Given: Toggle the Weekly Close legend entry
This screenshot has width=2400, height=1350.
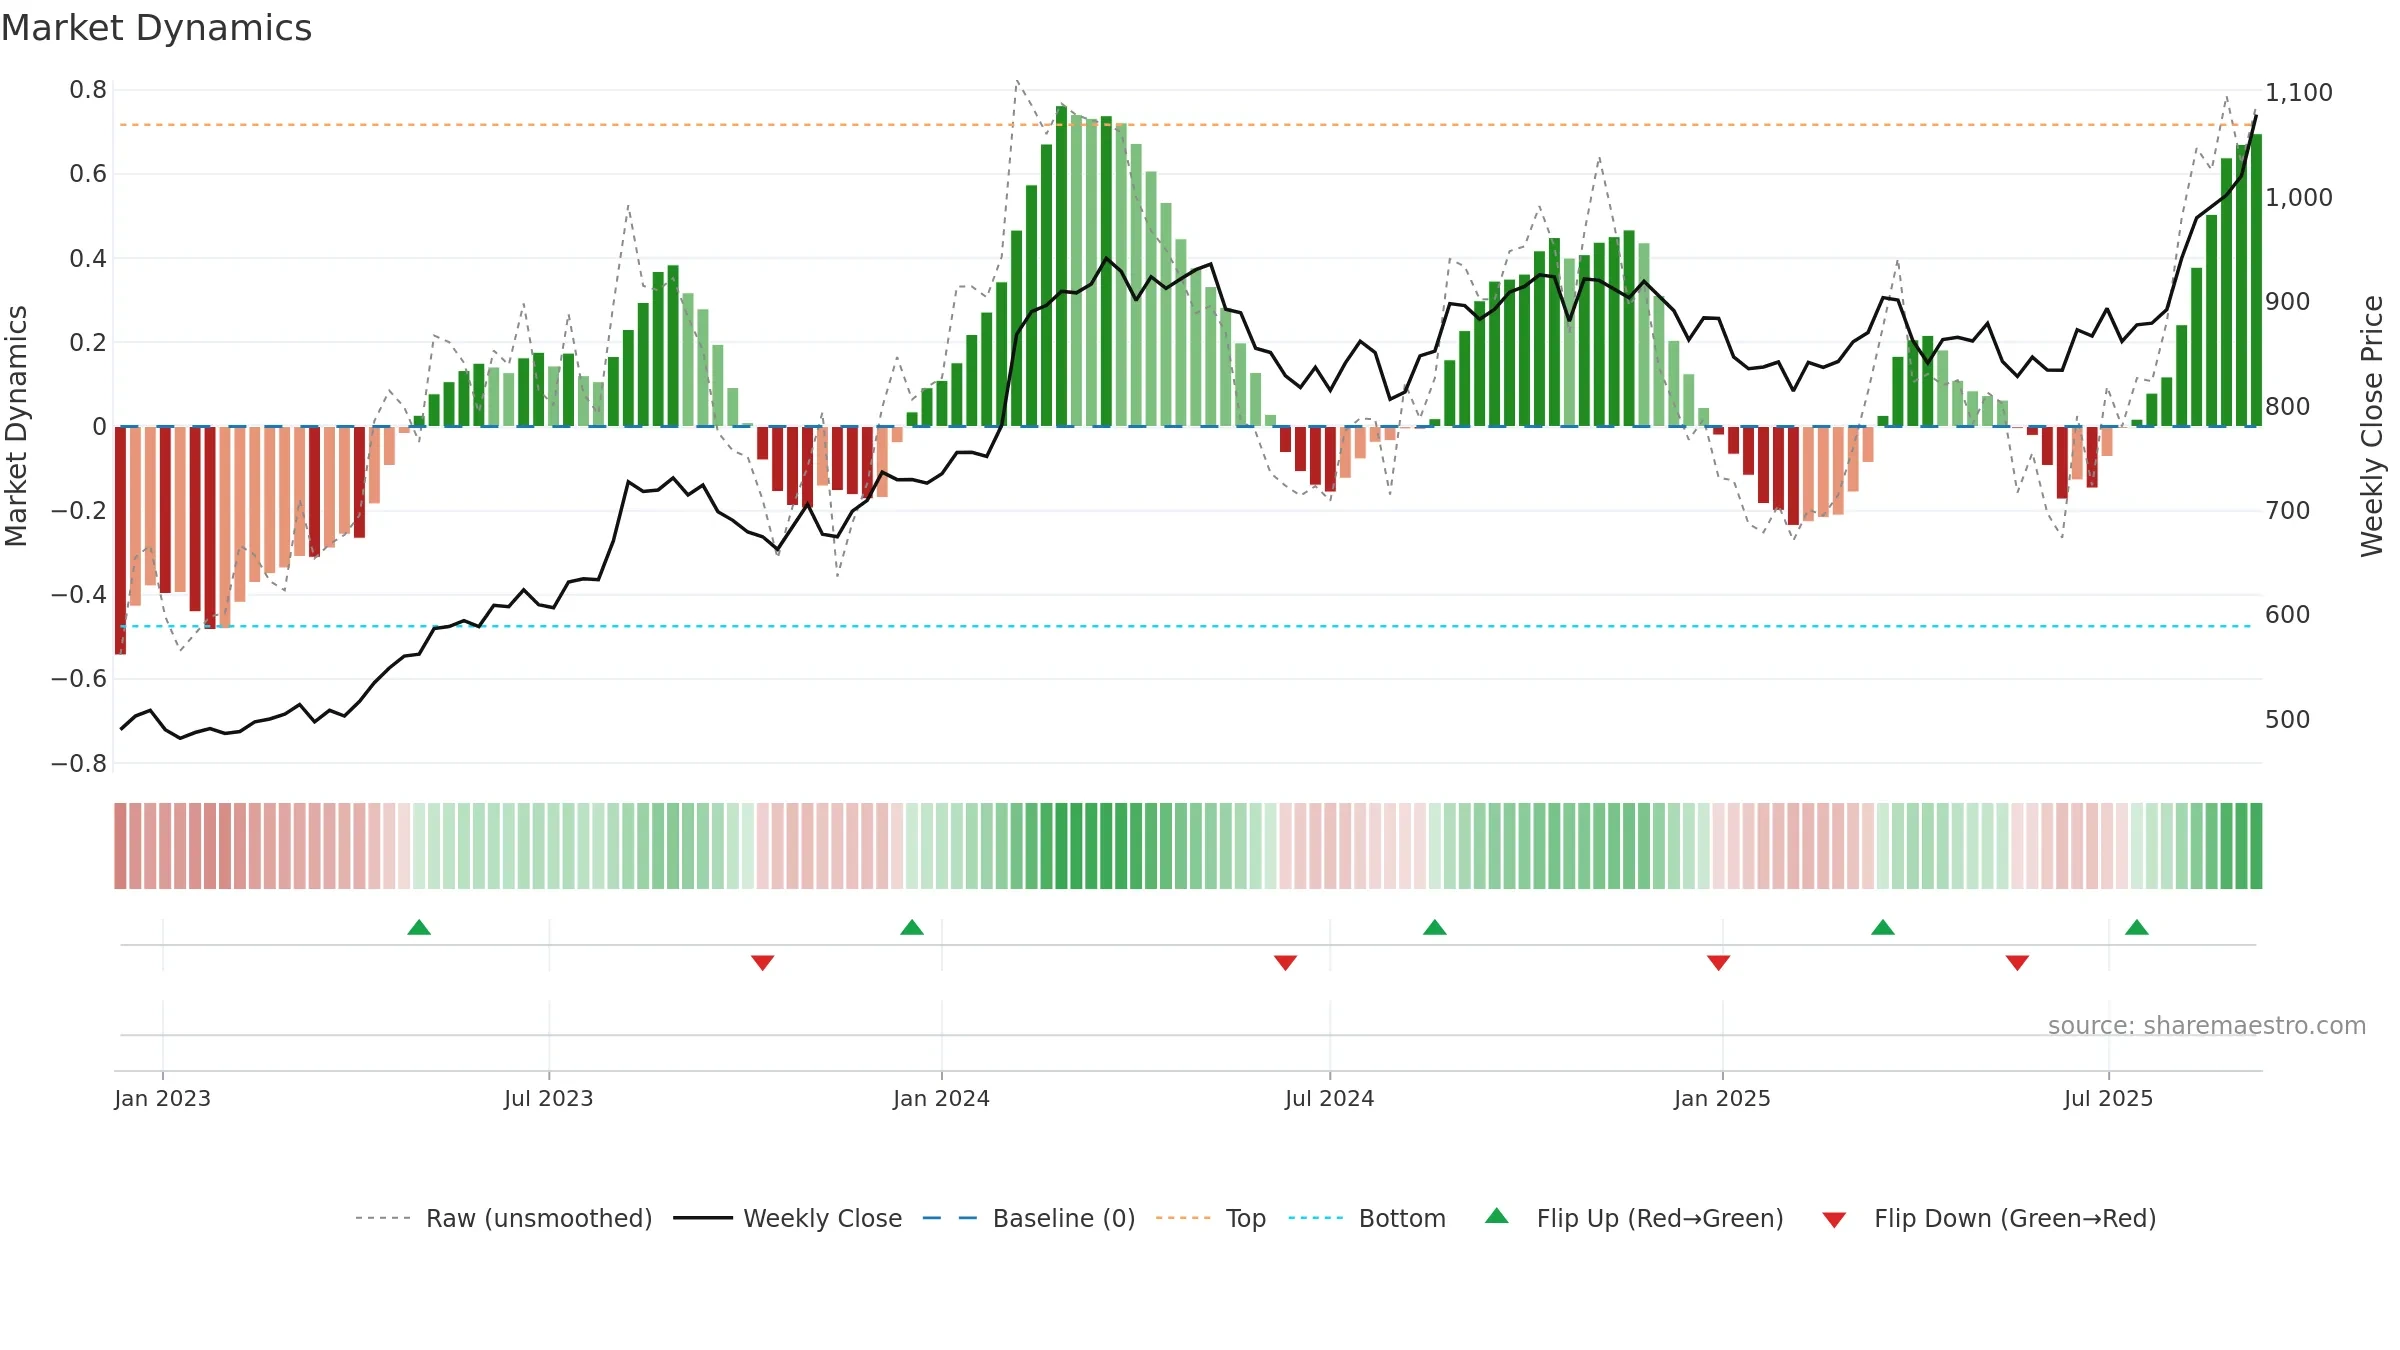Looking at the screenshot, I should 787,1218.
